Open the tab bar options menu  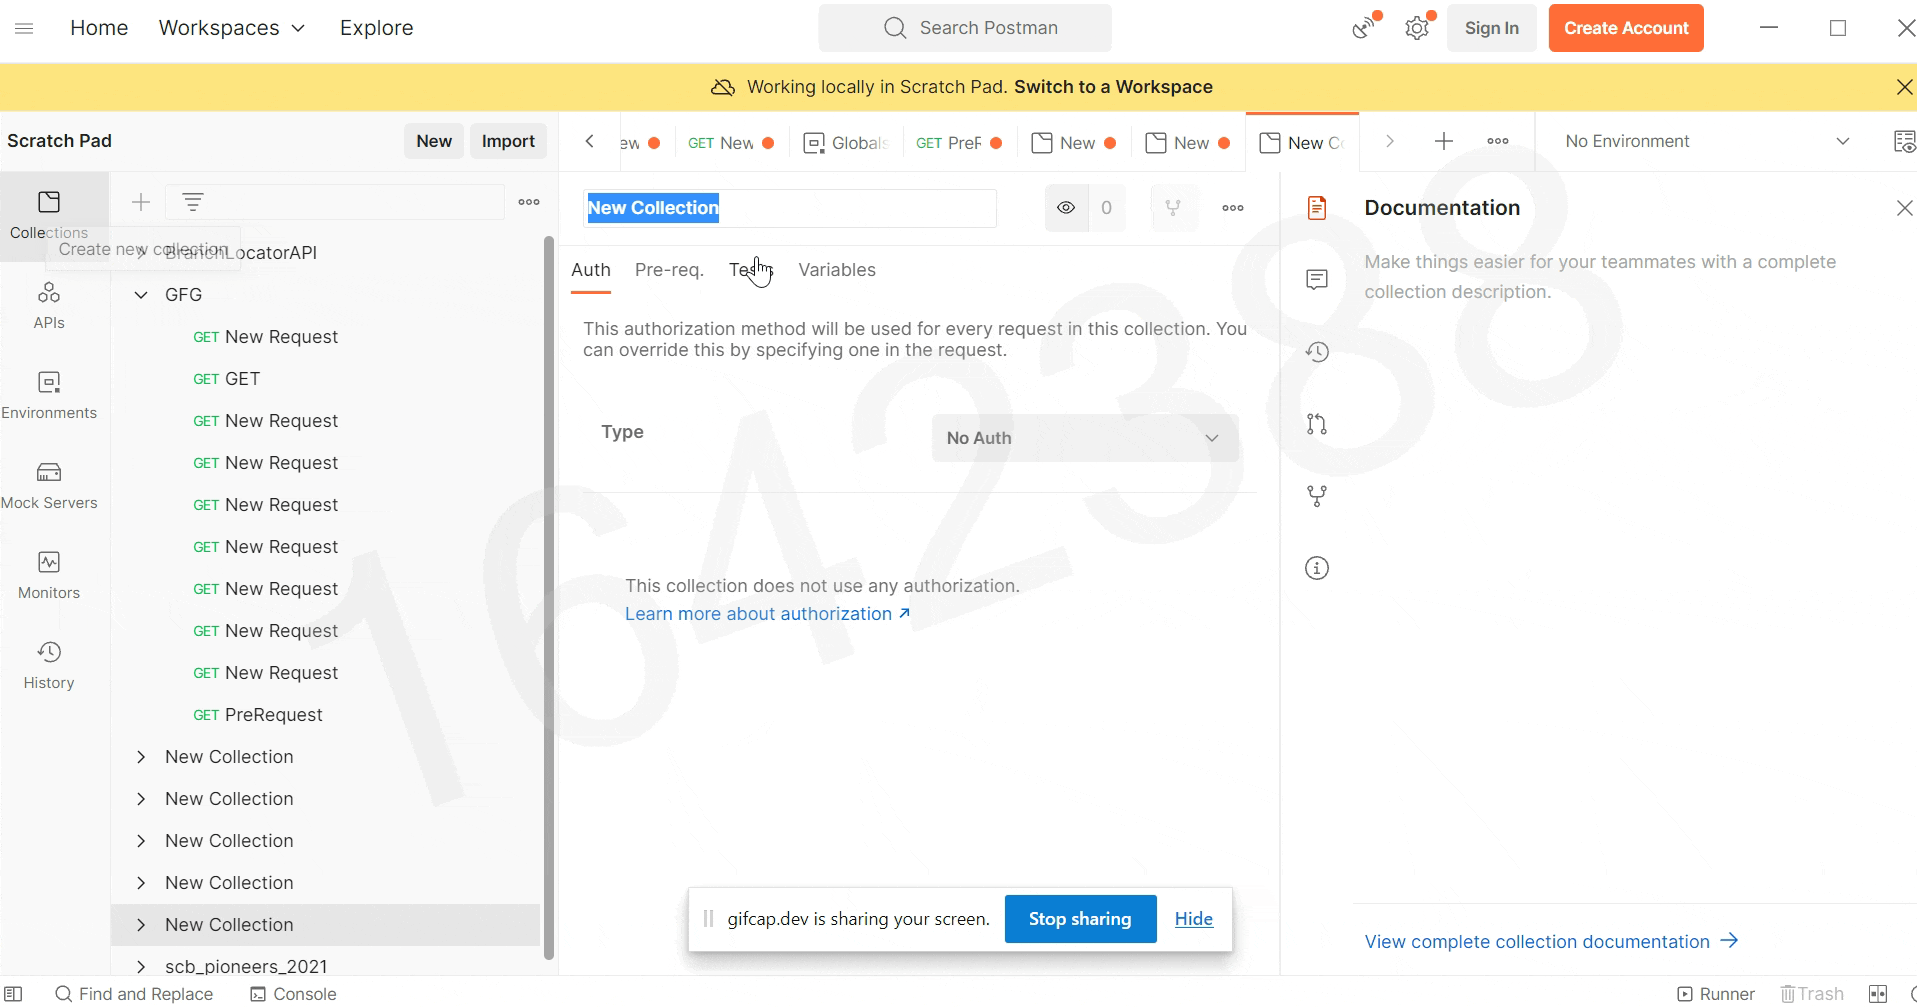1498,141
